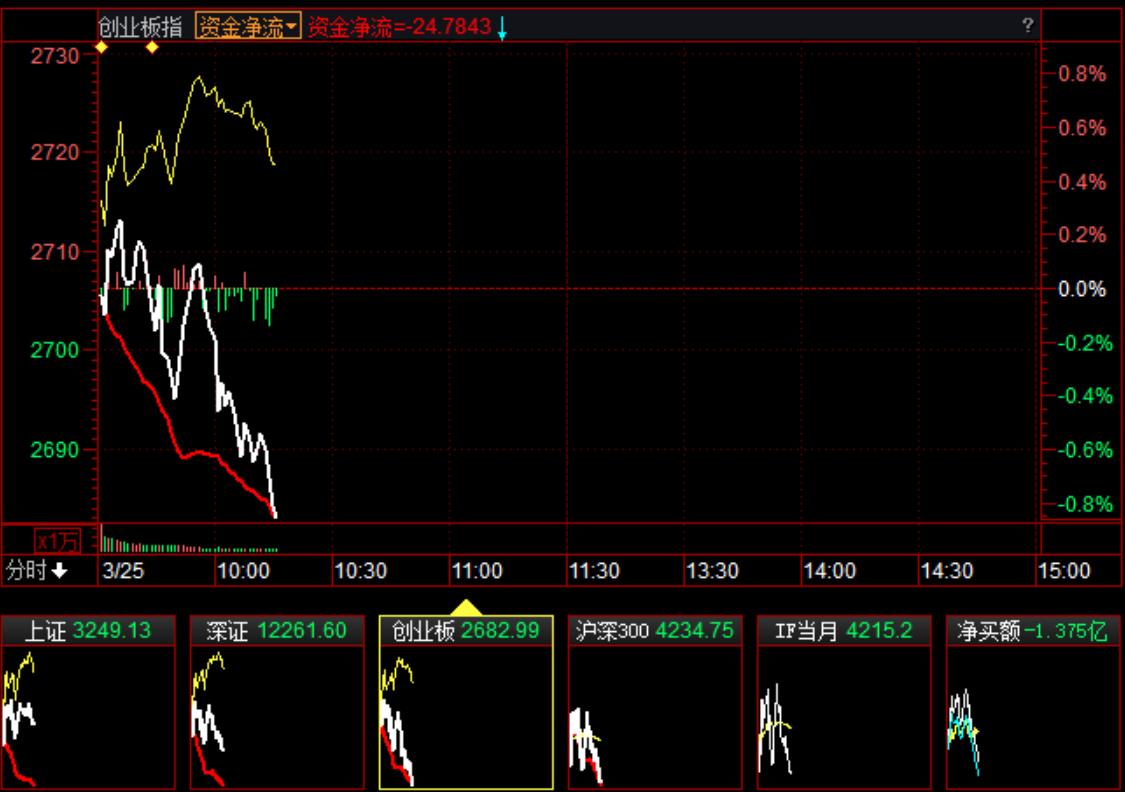Click the 3/25 date label

click(123, 571)
